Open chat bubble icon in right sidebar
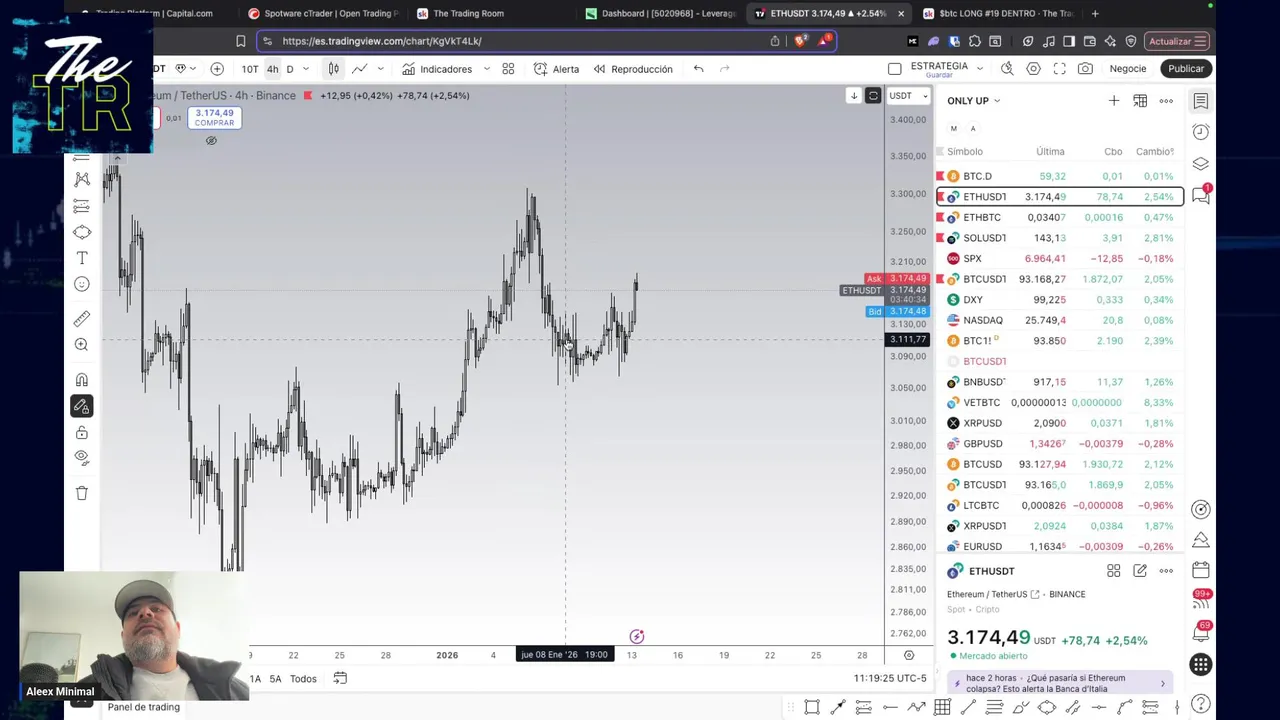This screenshot has height=720, width=1280. pos(1201,196)
